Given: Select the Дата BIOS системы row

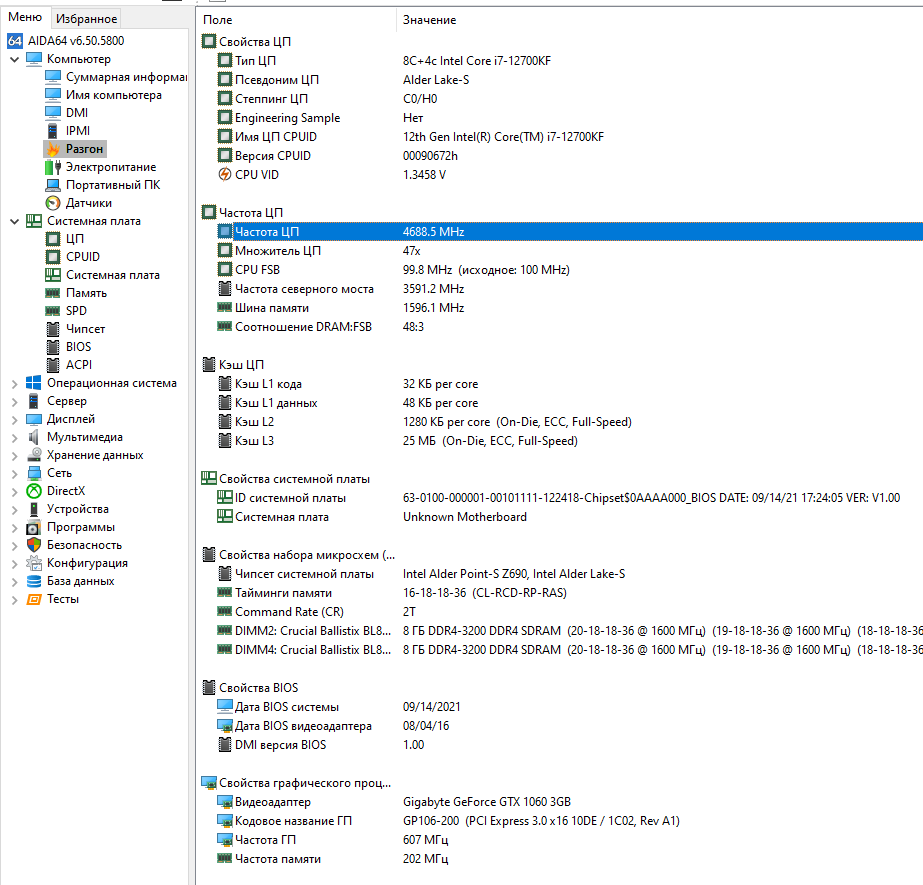Looking at the screenshot, I should pos(570,707).
